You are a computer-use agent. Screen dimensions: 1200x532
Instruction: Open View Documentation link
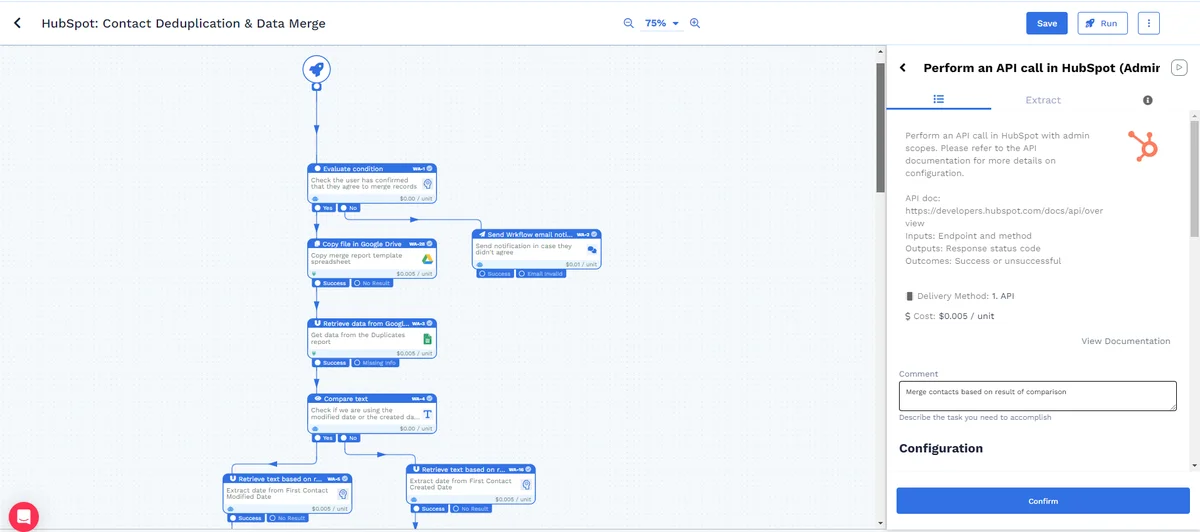coord(1125,341)
